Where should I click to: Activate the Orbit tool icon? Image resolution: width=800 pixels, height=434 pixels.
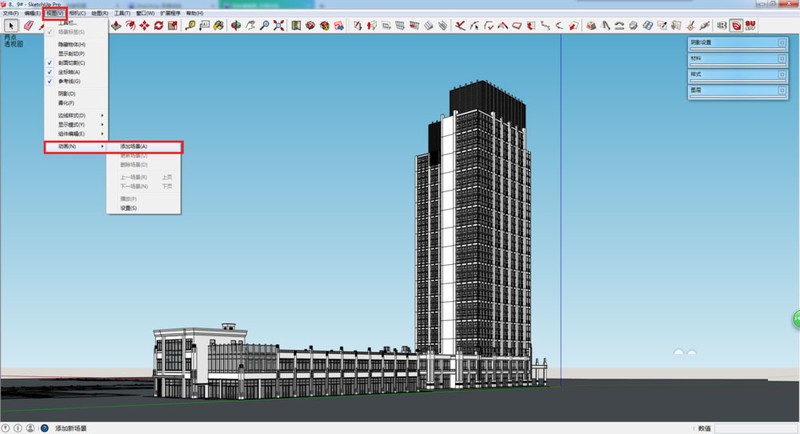click(236, 25)
